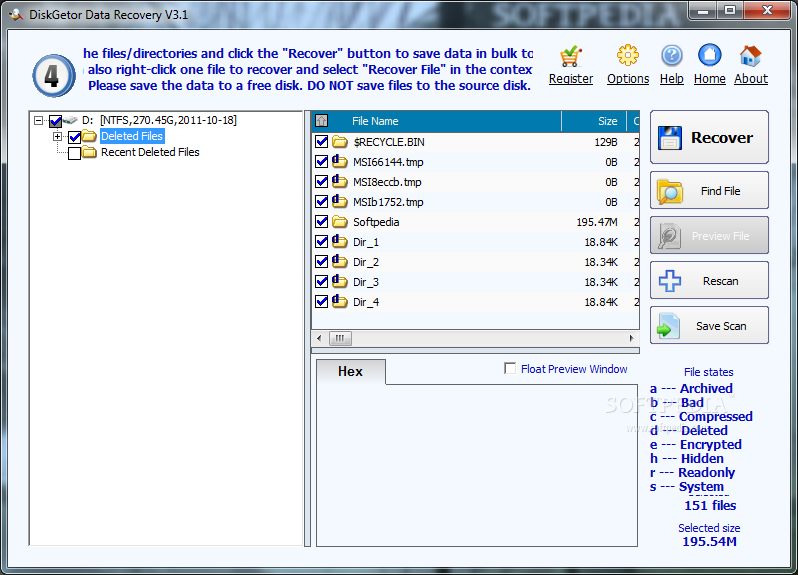
Task: Open Options via the gear icon
Action: [628, 55]
